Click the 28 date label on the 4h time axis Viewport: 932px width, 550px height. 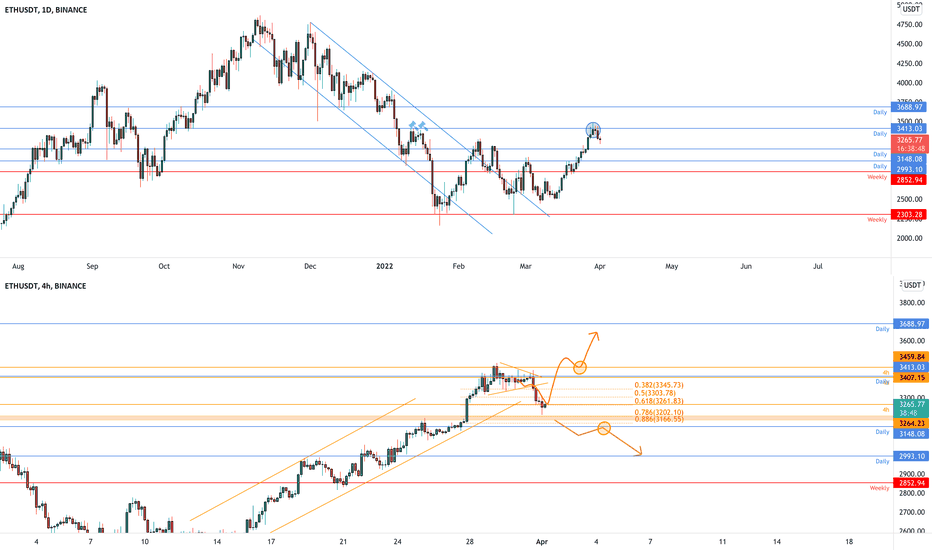470,542
